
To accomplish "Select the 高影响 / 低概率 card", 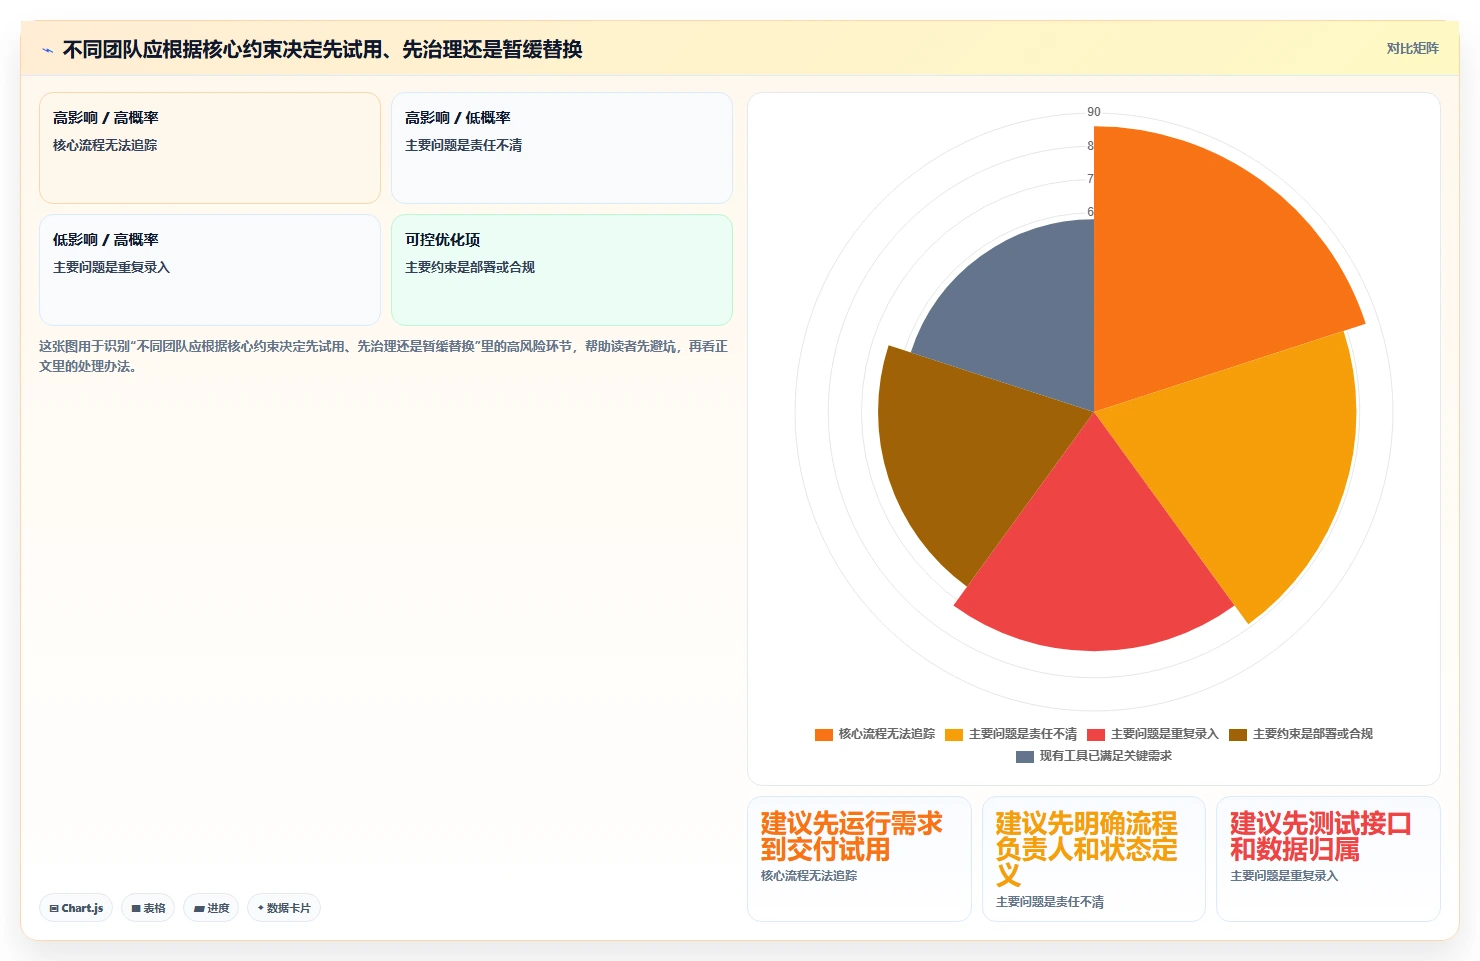I will coord(562,148).
